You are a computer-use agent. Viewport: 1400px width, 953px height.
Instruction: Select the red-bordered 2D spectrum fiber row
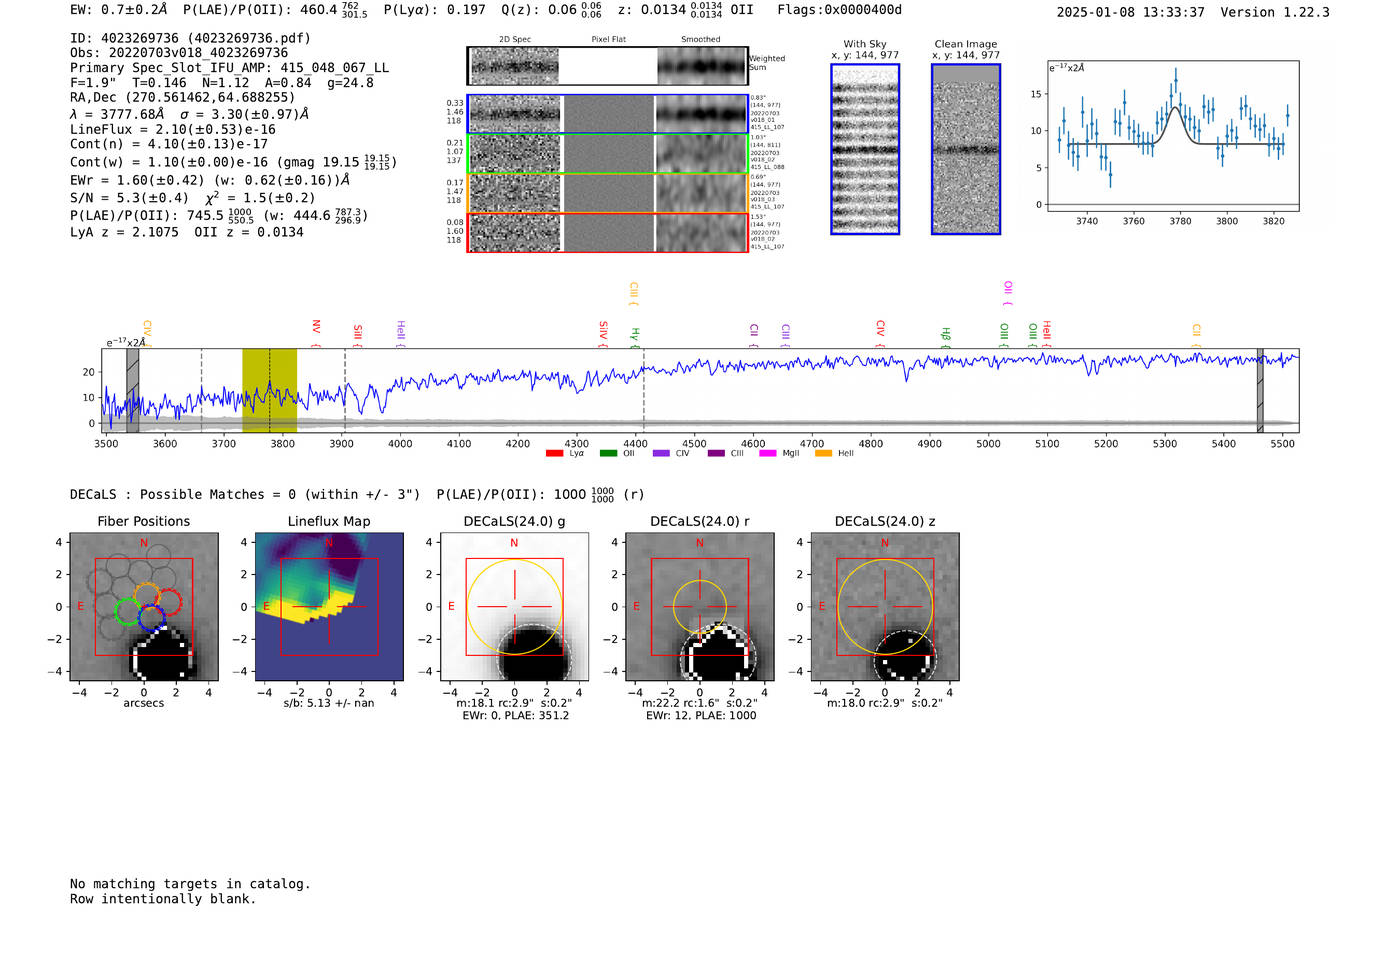pyautogui.click(x=607, y=233)
